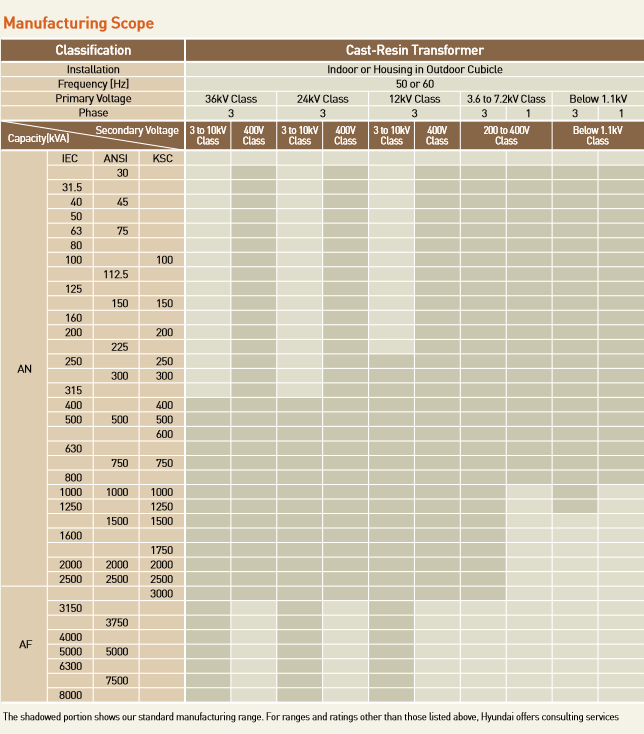Image resolution: width=644 pixels, height=734 pixels.
Task: Click the 'Below 1.1kV' primary voltage header
Action: [x=598, y=99]
